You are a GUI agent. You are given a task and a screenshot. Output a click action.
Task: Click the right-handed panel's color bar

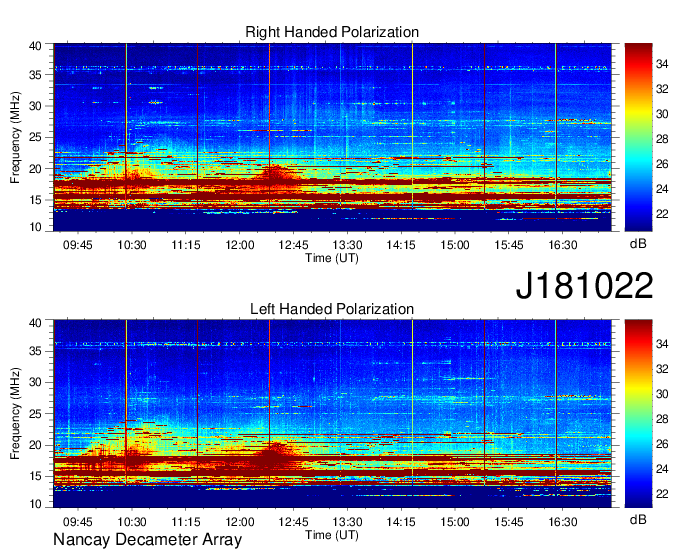pos(638,137)
